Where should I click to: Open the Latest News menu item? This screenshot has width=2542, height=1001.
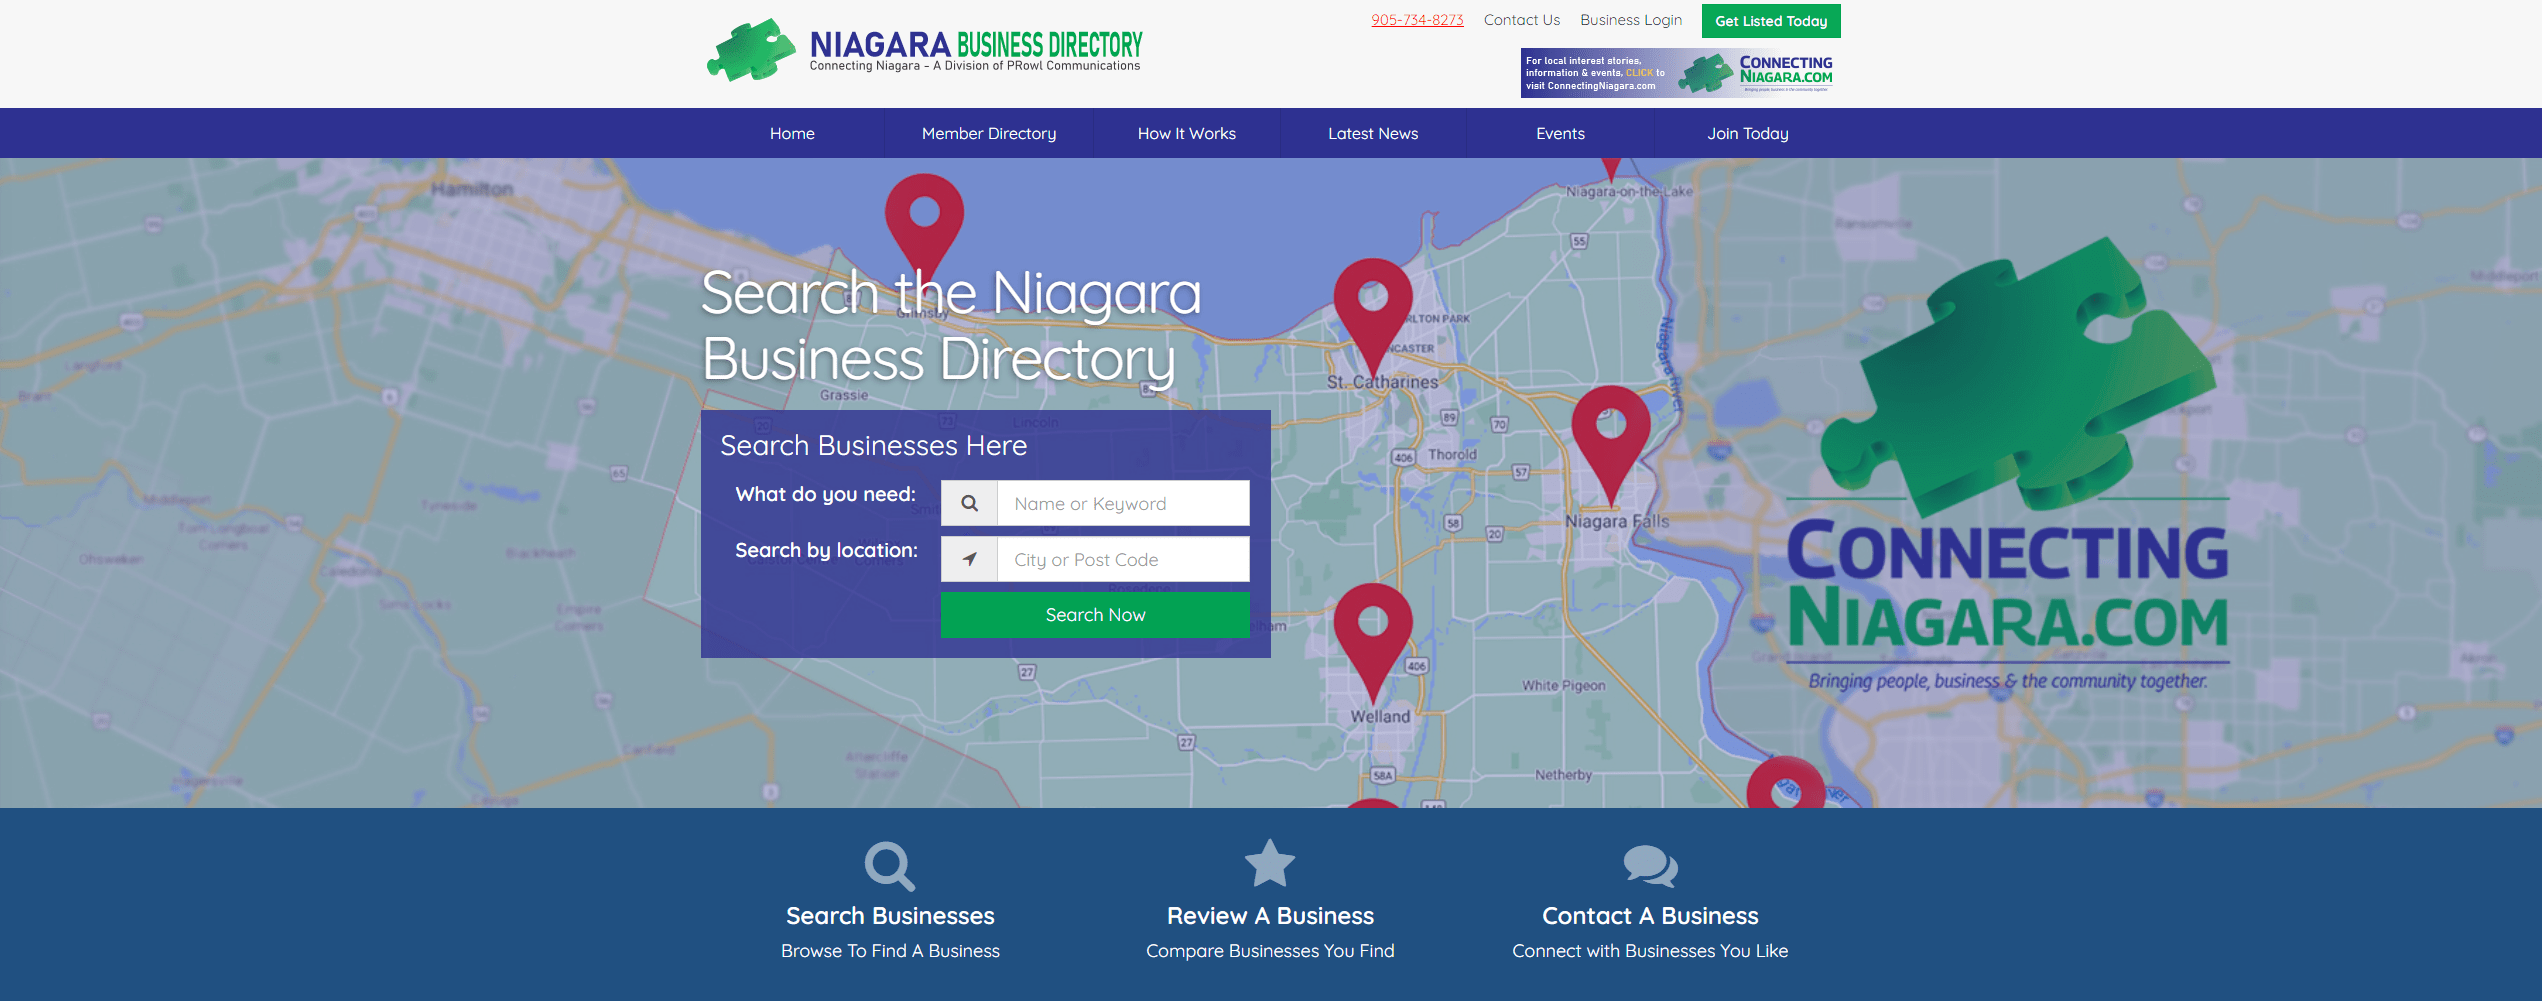[x=1373, y=133]
